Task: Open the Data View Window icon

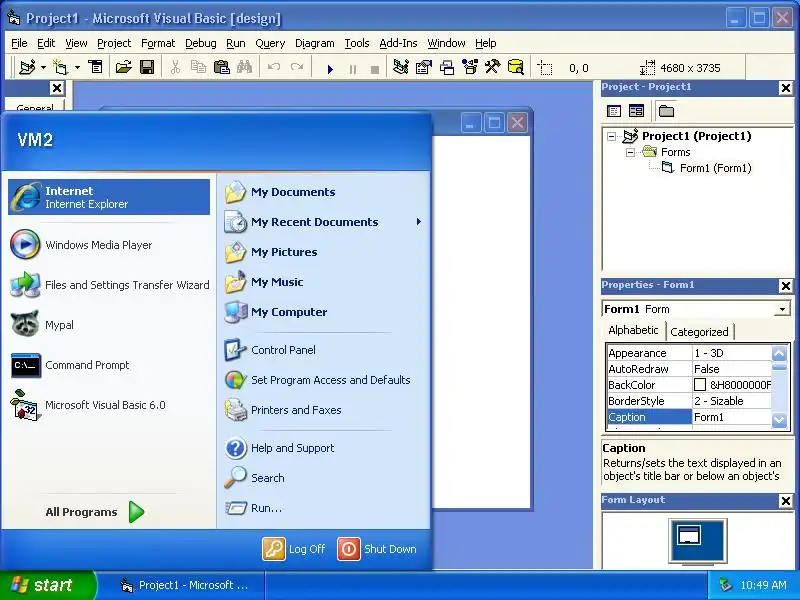Action: click(516, 67)
